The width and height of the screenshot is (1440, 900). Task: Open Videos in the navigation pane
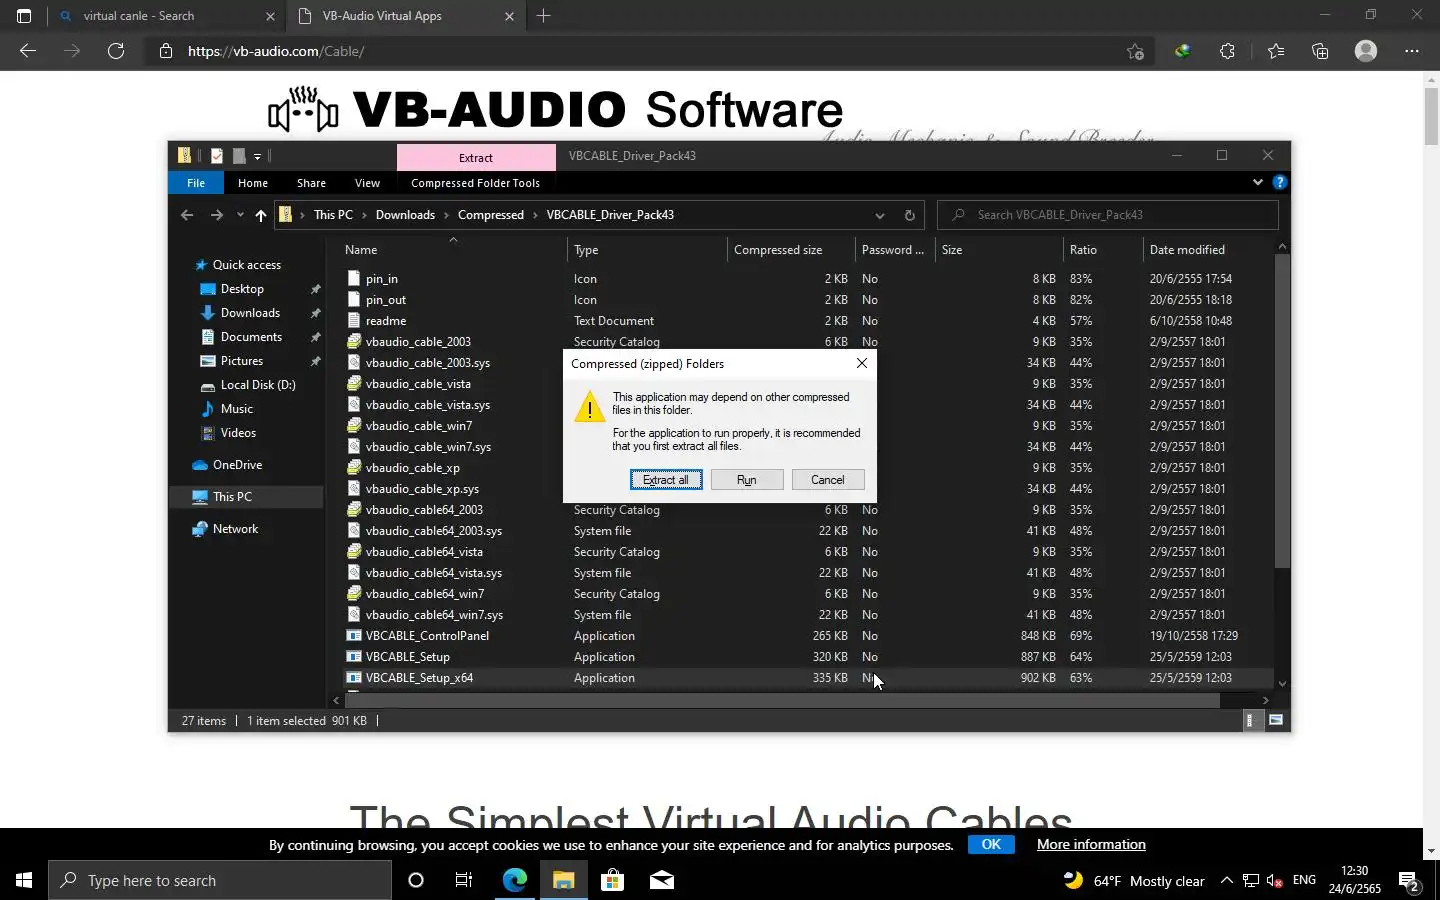[x=238, y=433]
